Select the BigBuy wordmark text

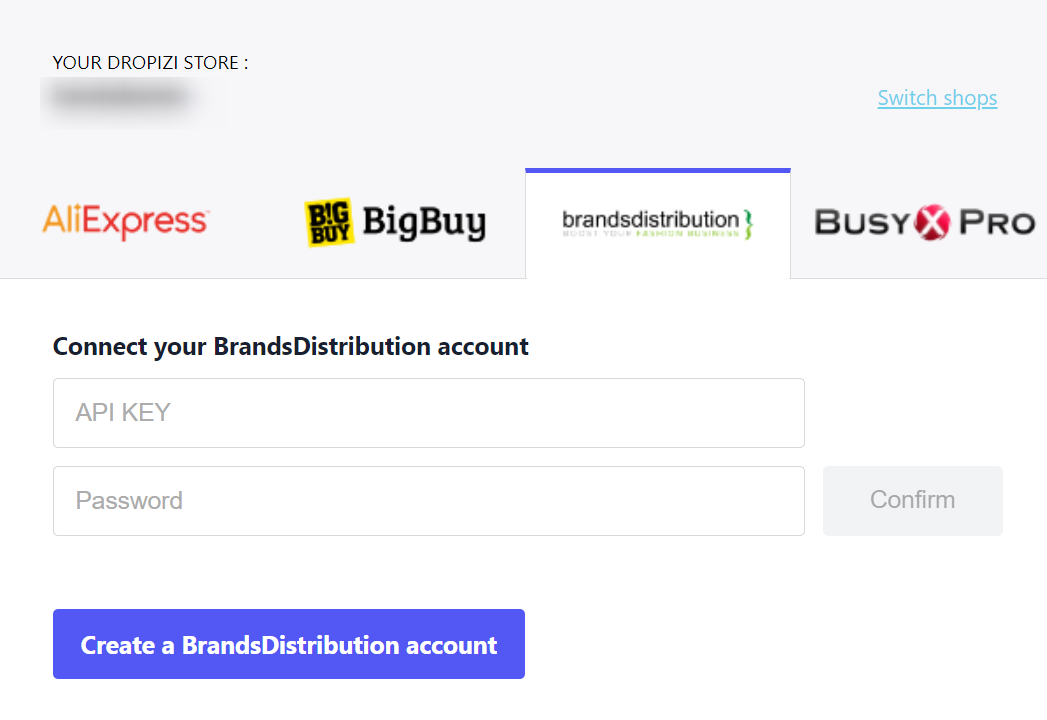(x=424, y=222)
